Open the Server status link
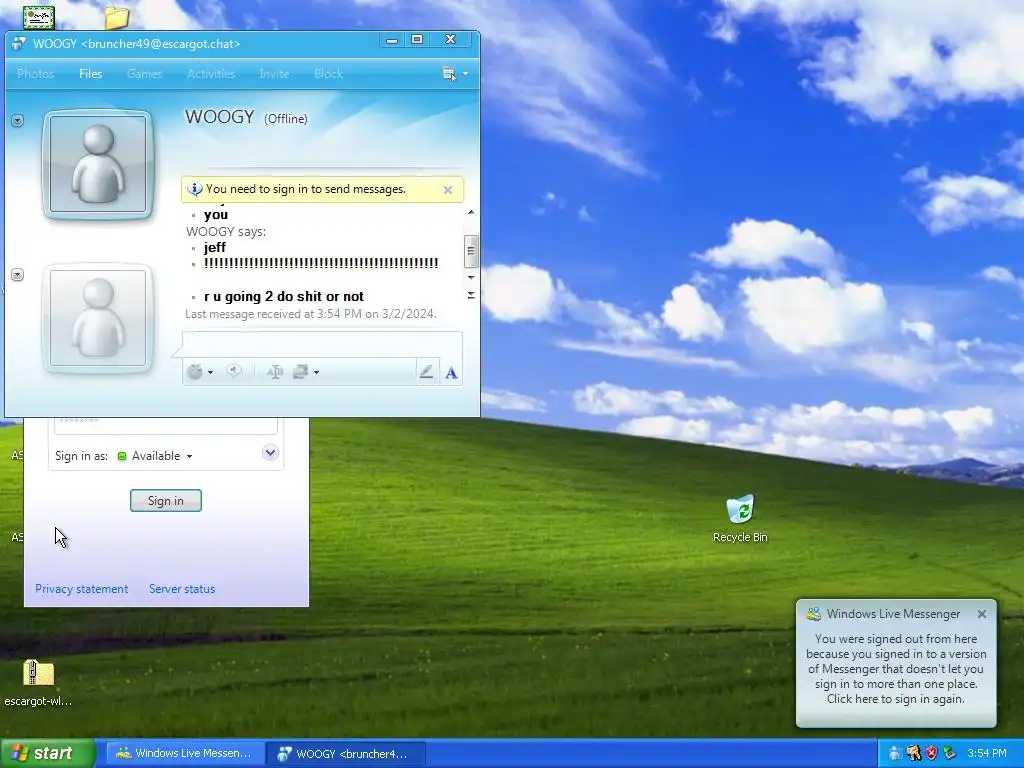This screenshot has height=768, width=1024. (182, 589)
